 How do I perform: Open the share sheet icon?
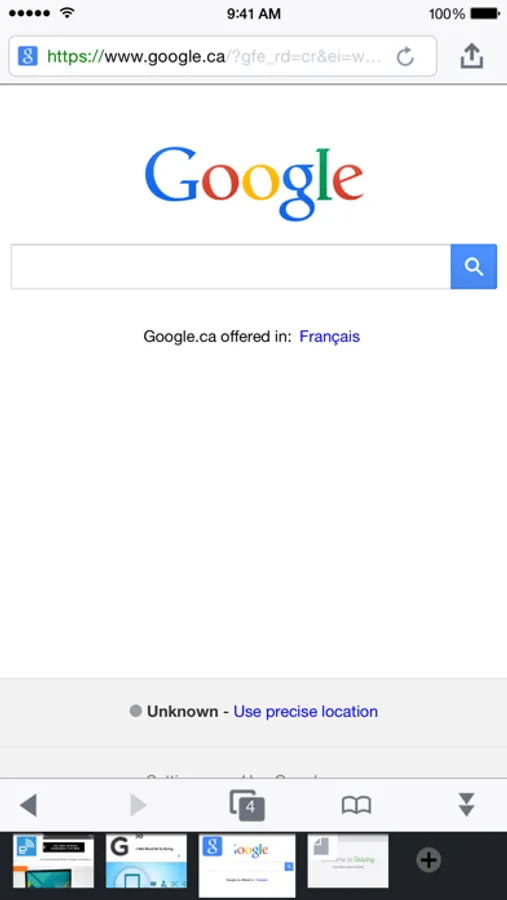coord(471,56)
